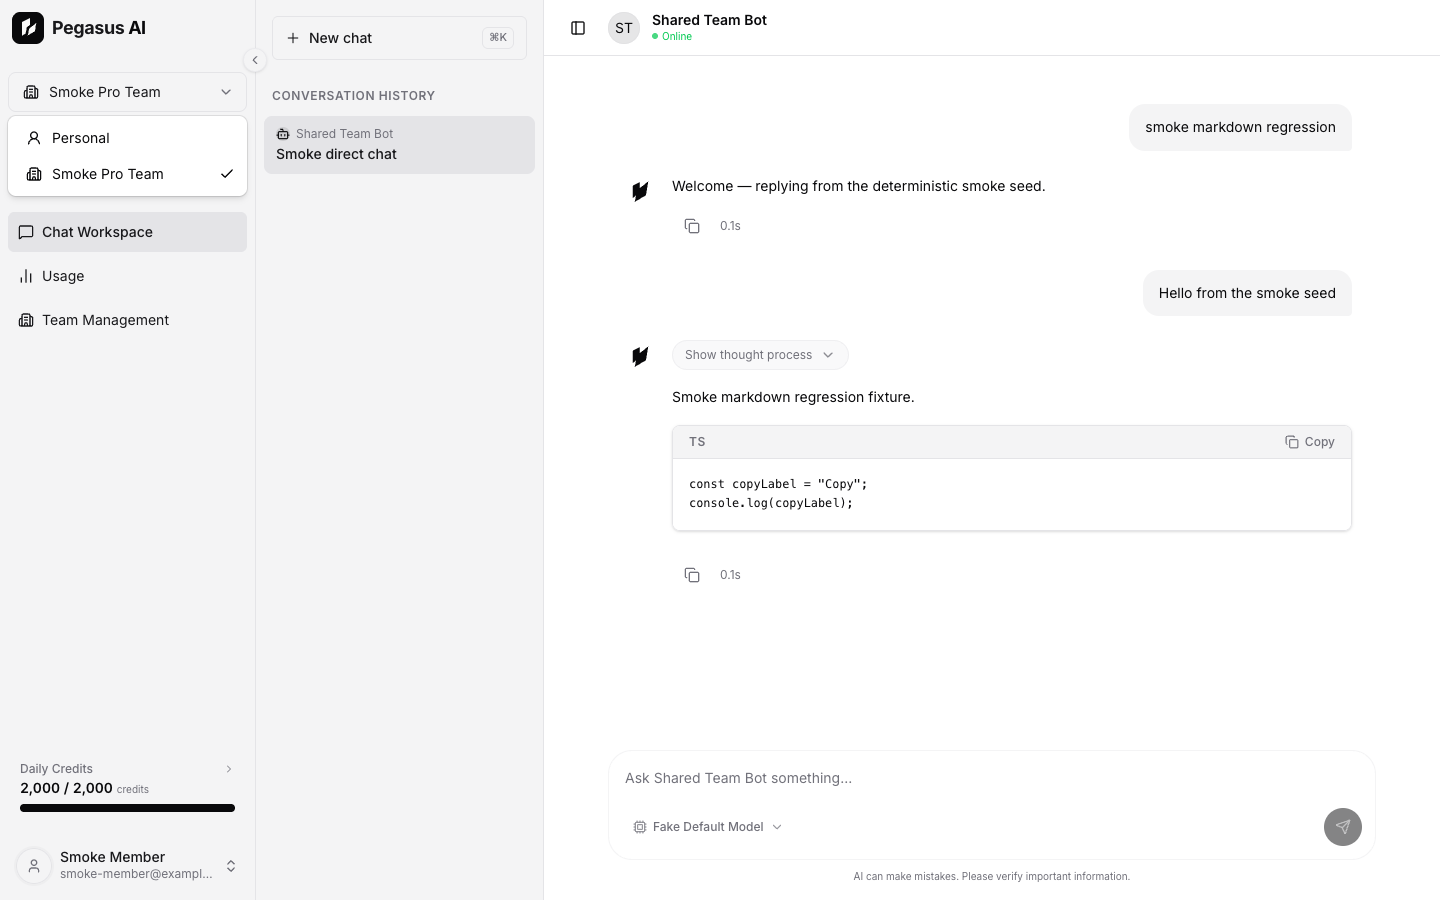
Task: Open the Smoke direct chat conversation
Action: (x=399, y=145)
